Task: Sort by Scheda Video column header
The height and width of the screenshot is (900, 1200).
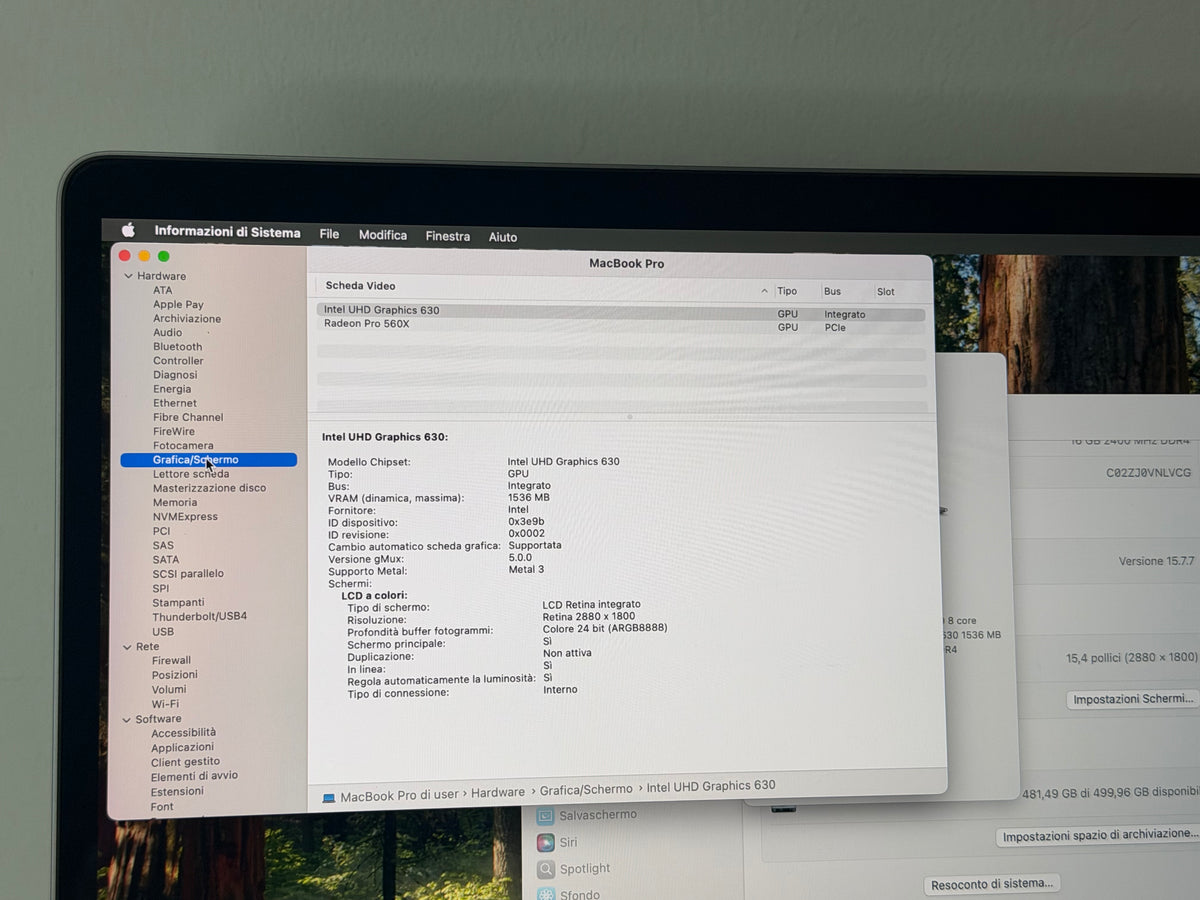Action: (x=360, y=286)
